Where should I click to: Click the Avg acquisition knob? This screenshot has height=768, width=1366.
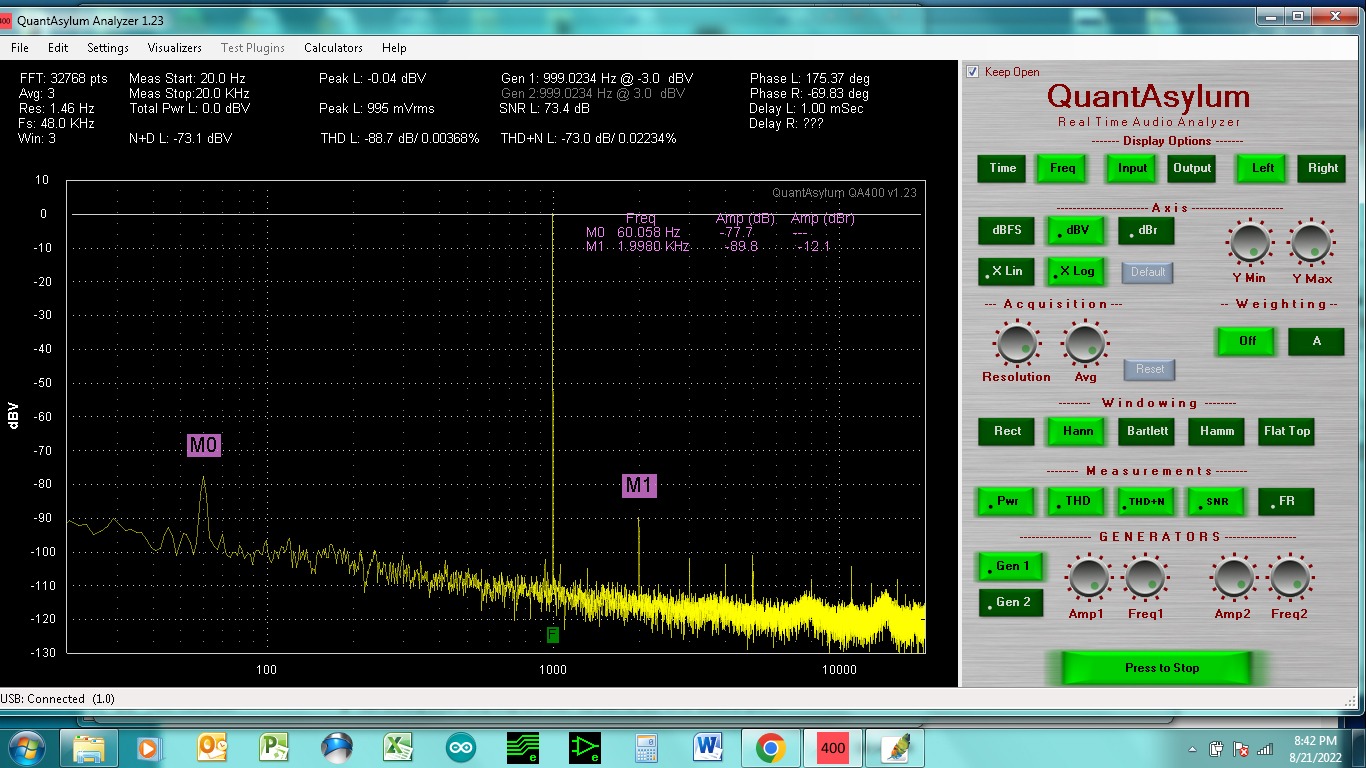click(1085, 344)
